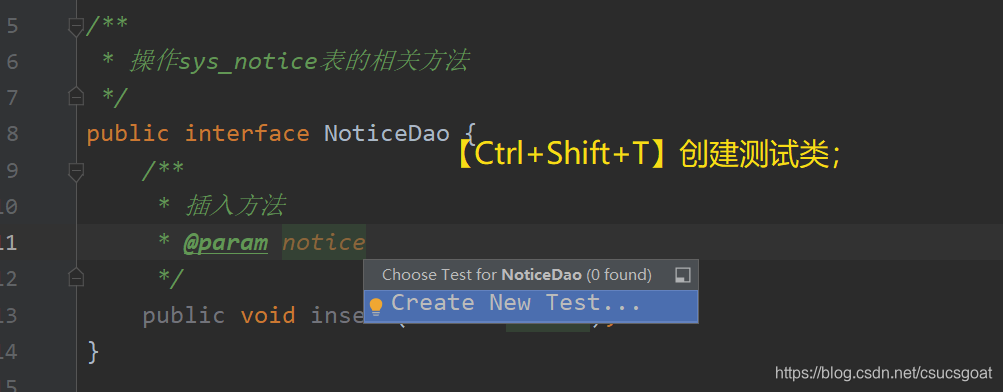Click the @param Javadoc tag
The height and width of the screenshot is (392, 1003).
point(225,243)
